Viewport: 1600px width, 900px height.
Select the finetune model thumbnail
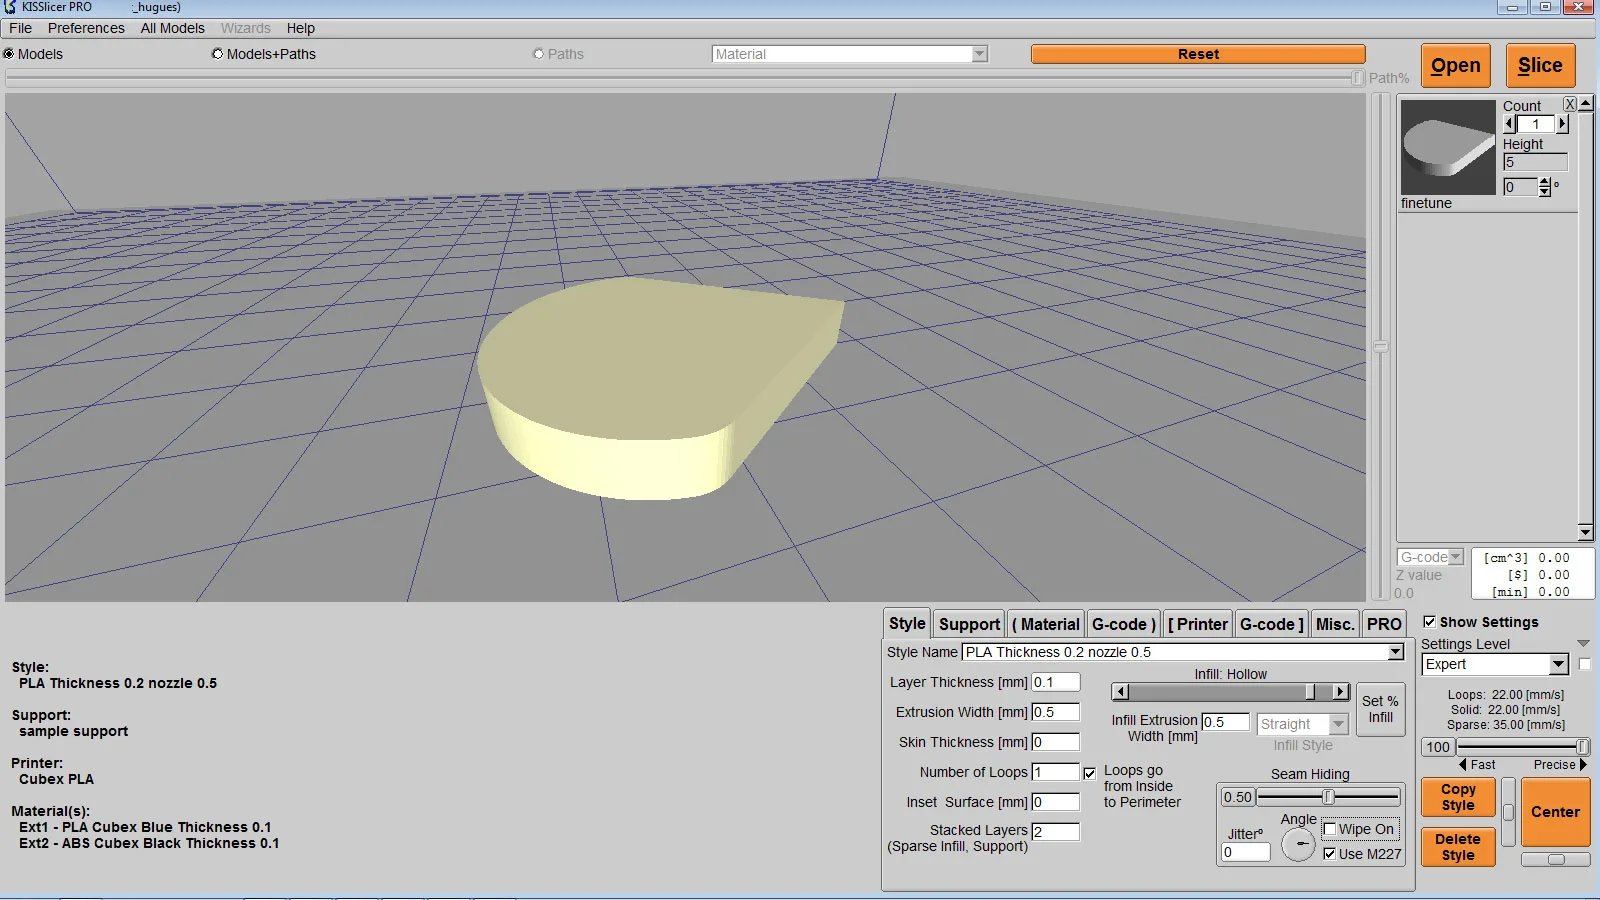[x=1447, y=147]
